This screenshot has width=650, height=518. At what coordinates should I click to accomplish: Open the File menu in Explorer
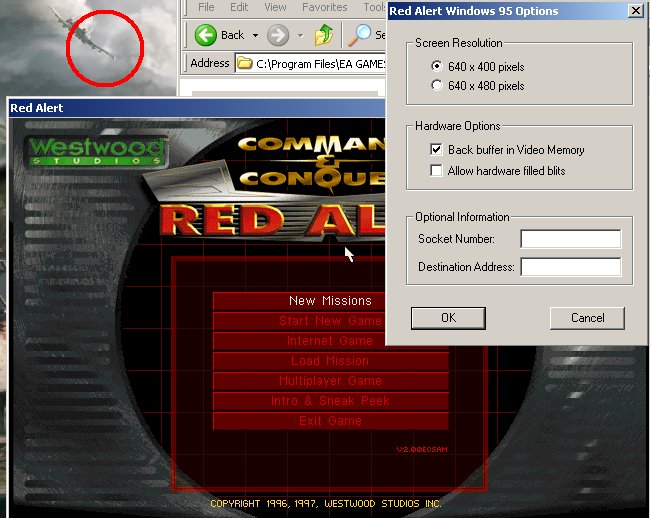pyautogui.click(x=206, y=7)
